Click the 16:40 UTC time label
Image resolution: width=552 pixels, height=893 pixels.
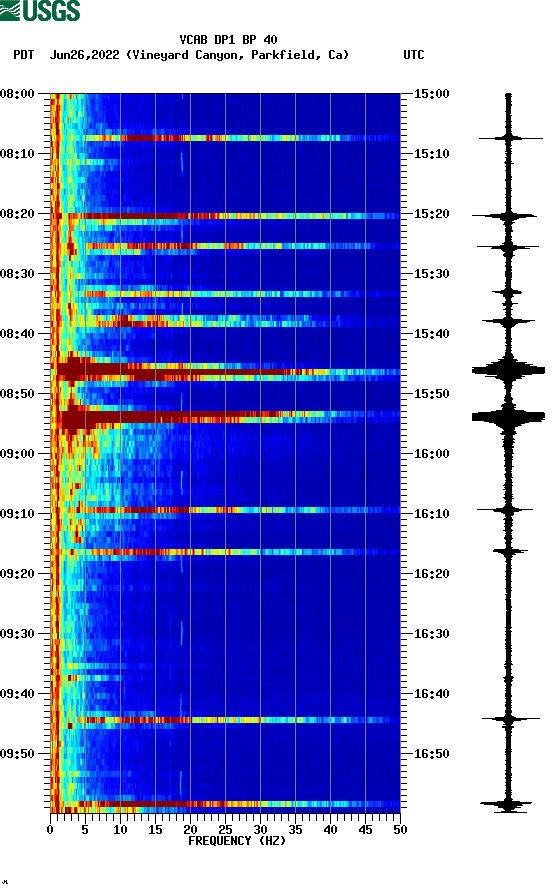tap(431, 694)
